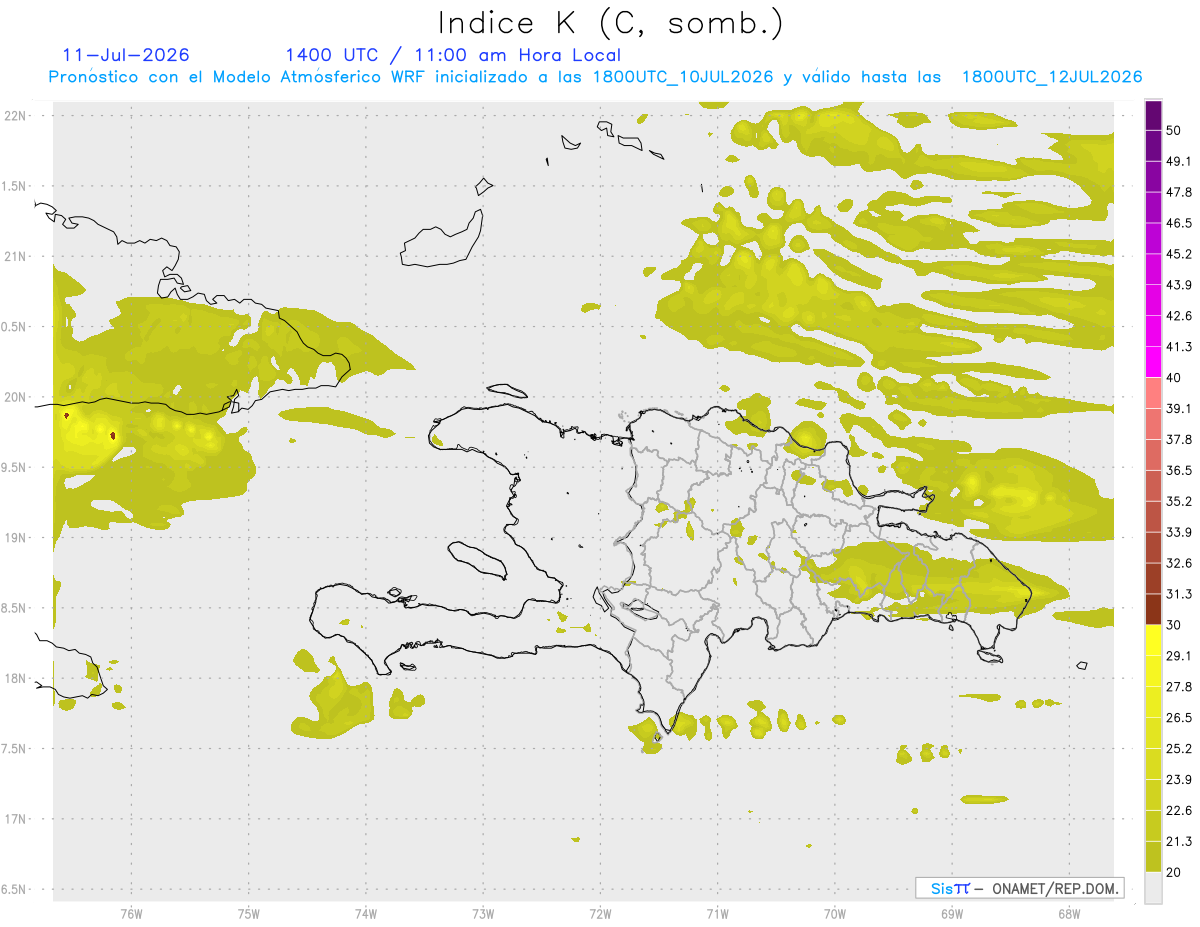The height and width of the screenshot is (927, 1200).
Task: Click the colorbar value "30"
Action: coord(1176,625)
